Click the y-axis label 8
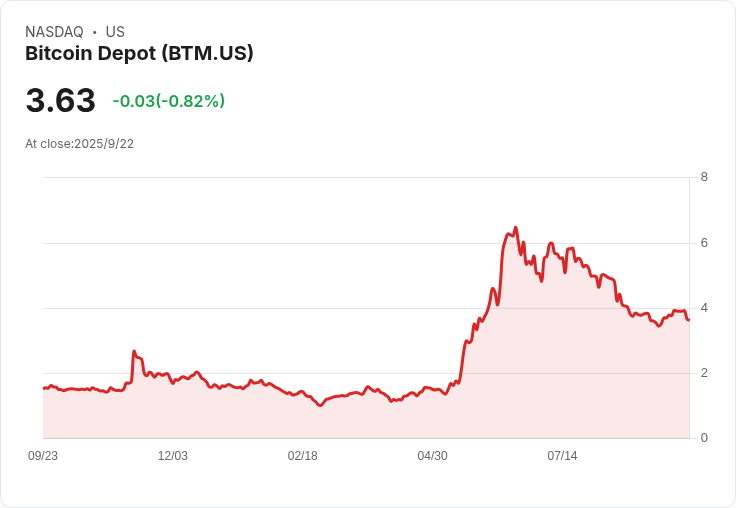 coord(704,177)
